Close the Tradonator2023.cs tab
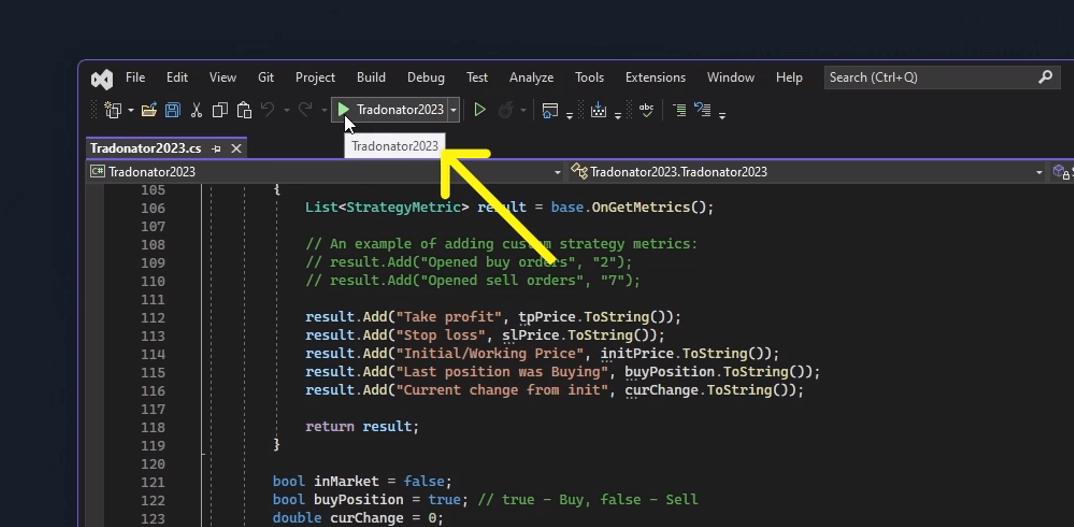 pos(236,148)
